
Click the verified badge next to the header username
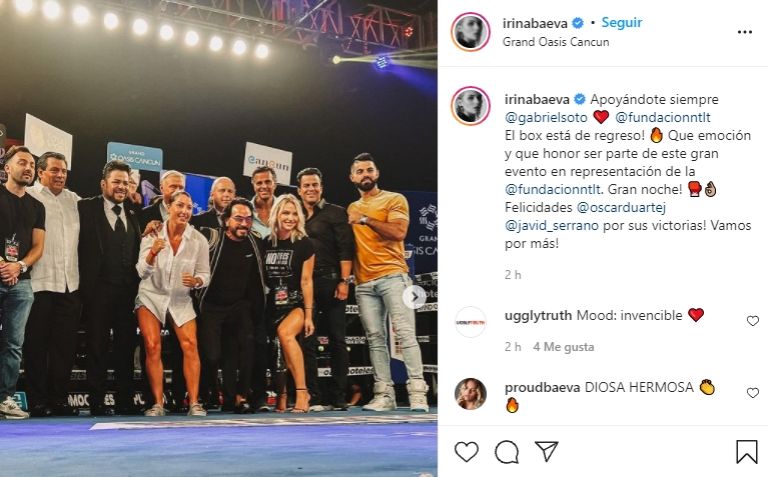pyautogui.click(x=578, y=23)
